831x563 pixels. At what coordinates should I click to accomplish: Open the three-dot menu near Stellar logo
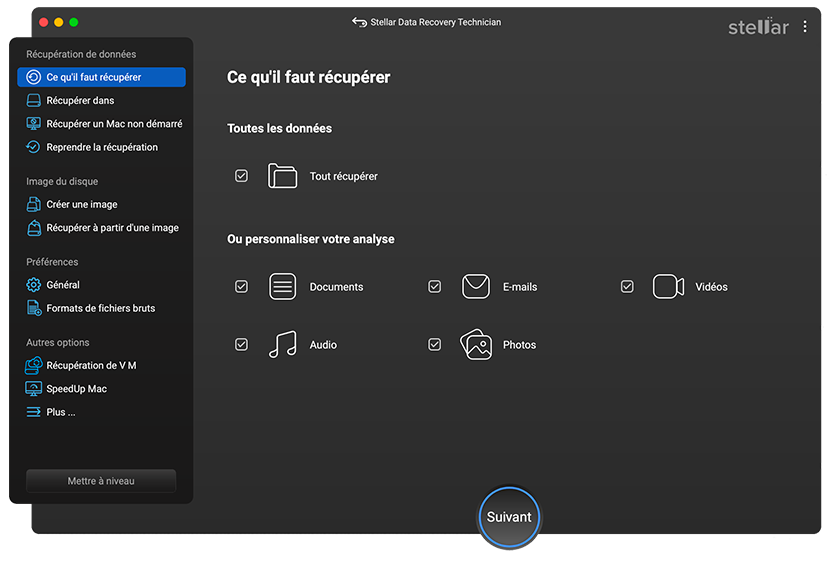pos(805,27)
